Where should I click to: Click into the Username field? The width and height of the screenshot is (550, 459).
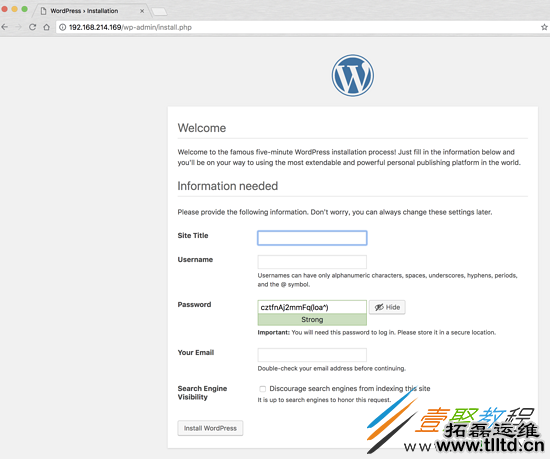pos(312,262)
